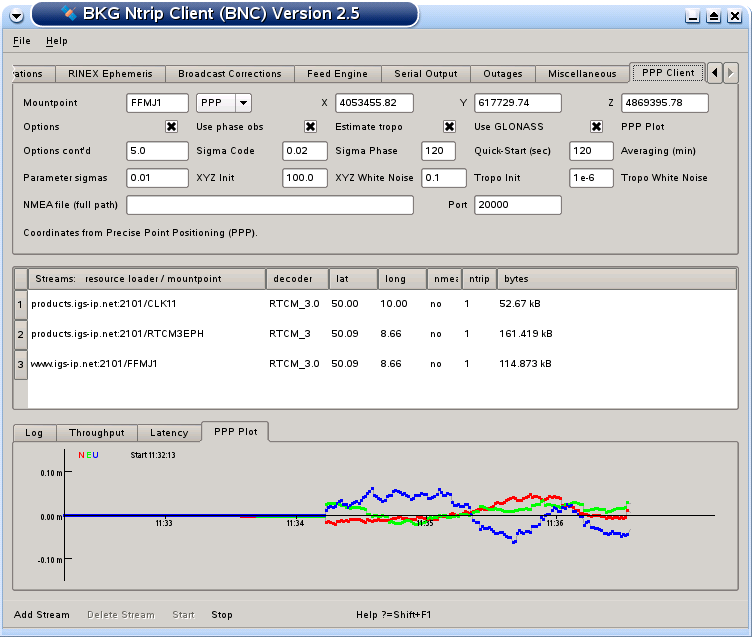Select stream row 1 CLK11
Screen dimensions: 752x637
pyautogui.click(x=103, y=303)
